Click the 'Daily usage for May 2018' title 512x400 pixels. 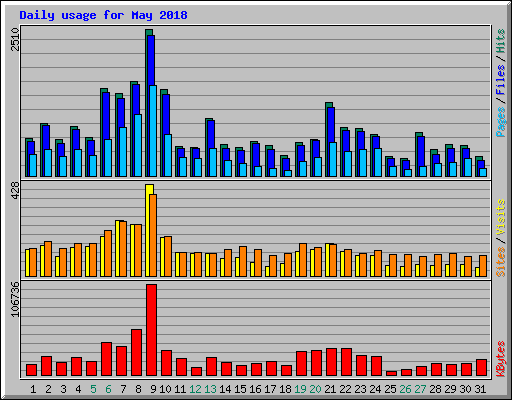coord(103,15)
